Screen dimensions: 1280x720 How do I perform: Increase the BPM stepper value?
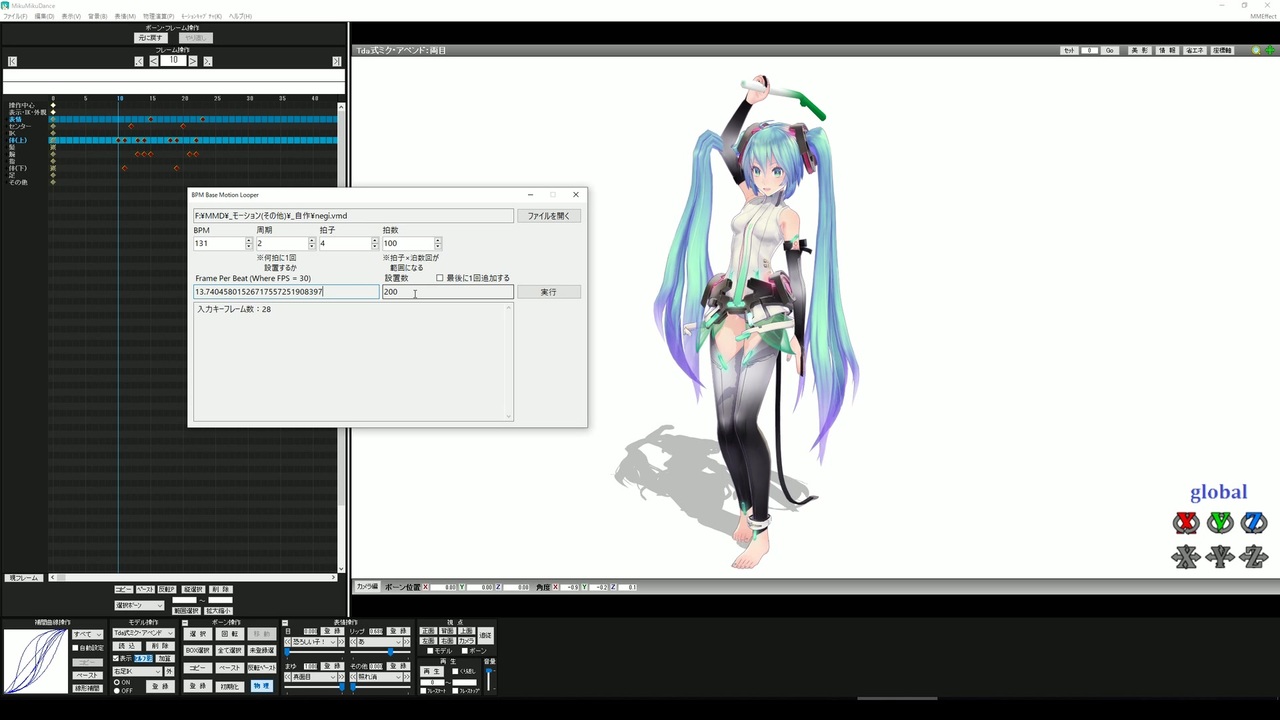point(249,240)
